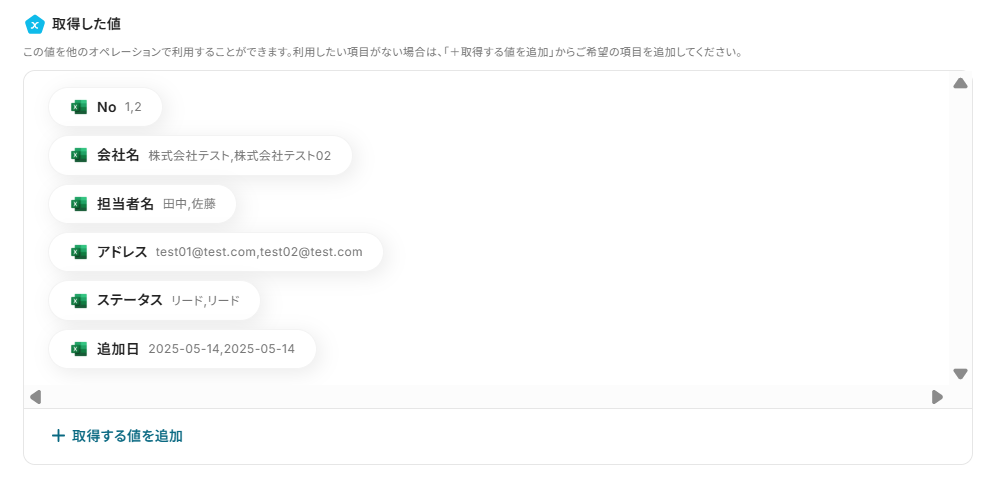Select the No value chip 1,2

106,107
